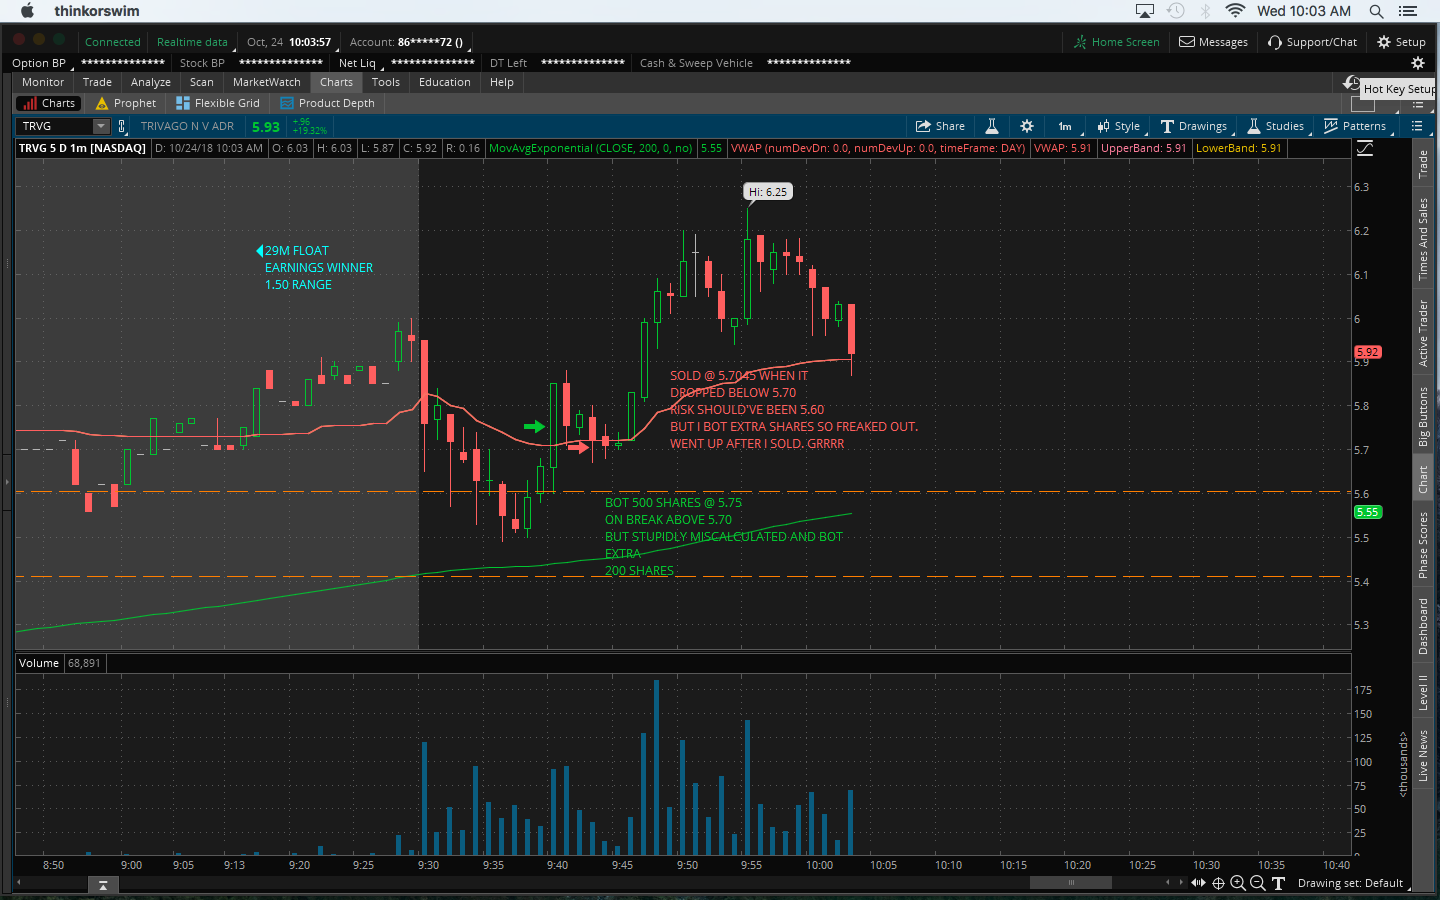The width and height of the screenshot is (1440, 900).
Task: Open the Drawing set: Default dropdown
Action: coord(1351,883)
